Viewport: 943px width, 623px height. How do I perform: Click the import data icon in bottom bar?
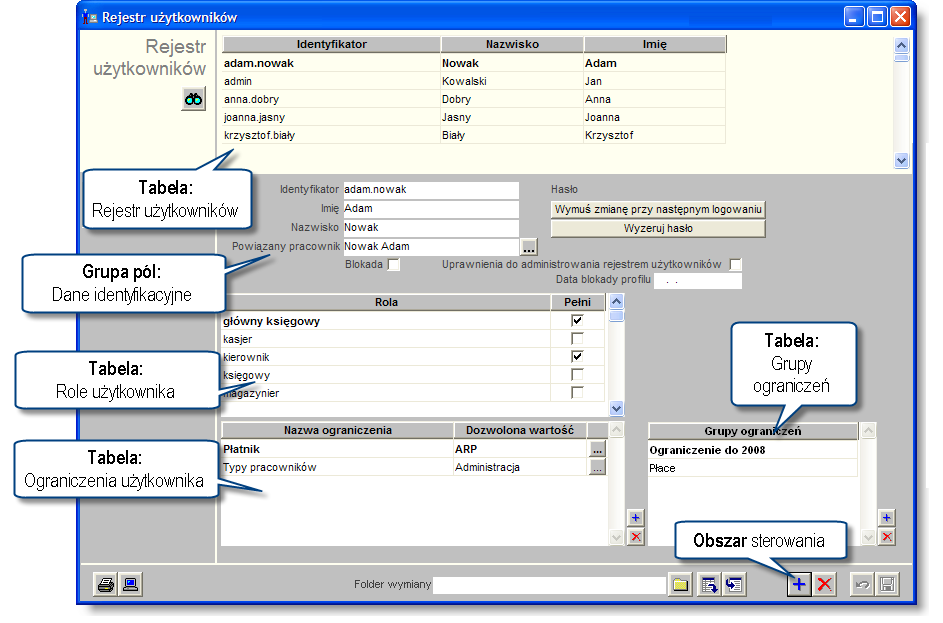tap(734, 585)
